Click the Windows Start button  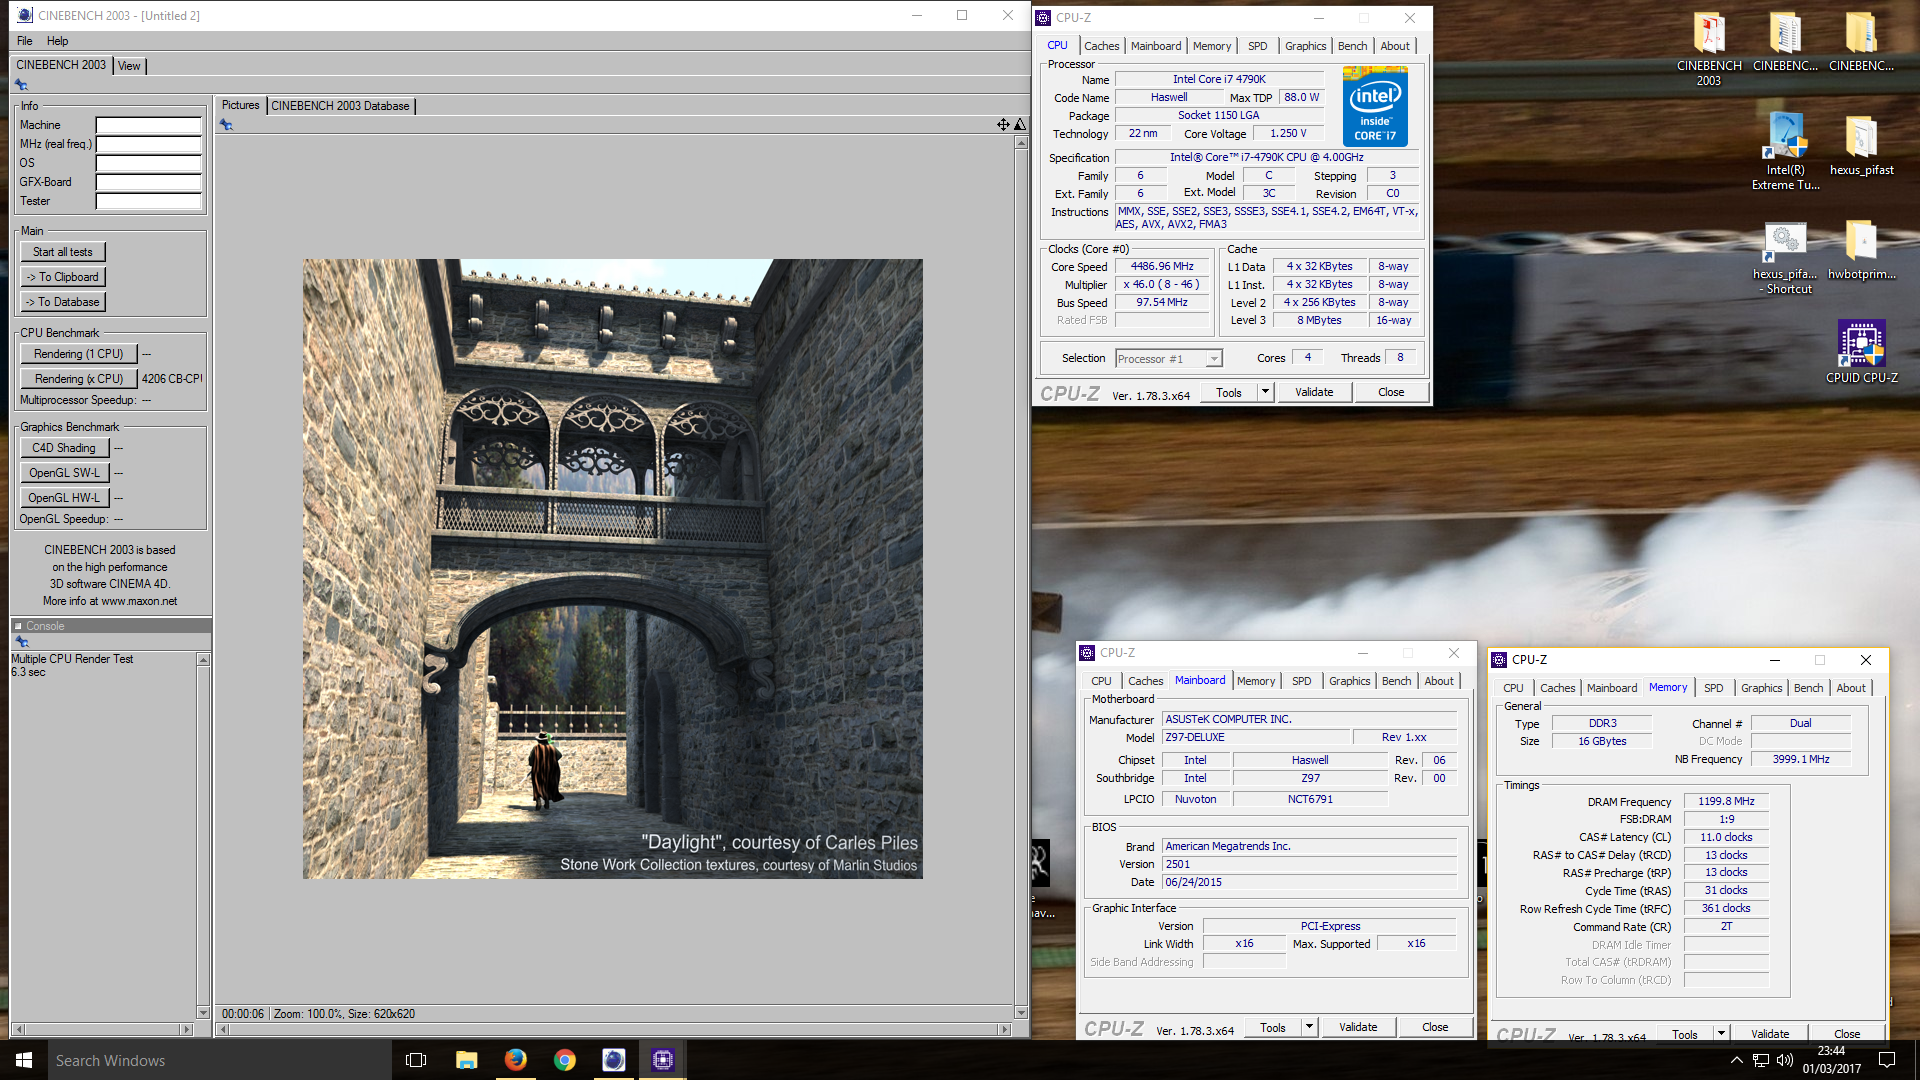(x=24, y=1060)
